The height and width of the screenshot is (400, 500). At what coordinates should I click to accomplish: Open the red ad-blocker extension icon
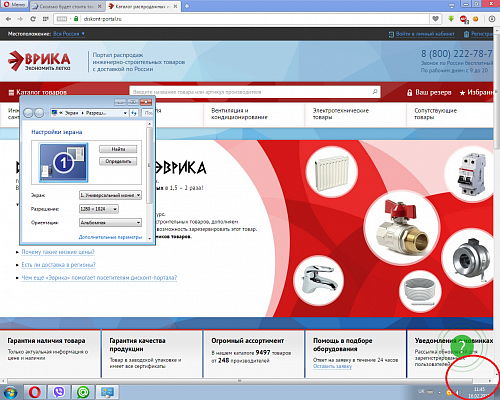click(x=464, y=19)
